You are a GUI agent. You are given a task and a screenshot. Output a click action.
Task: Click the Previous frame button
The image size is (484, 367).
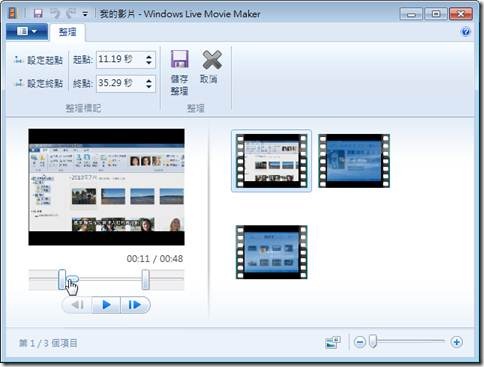point(77,305)
